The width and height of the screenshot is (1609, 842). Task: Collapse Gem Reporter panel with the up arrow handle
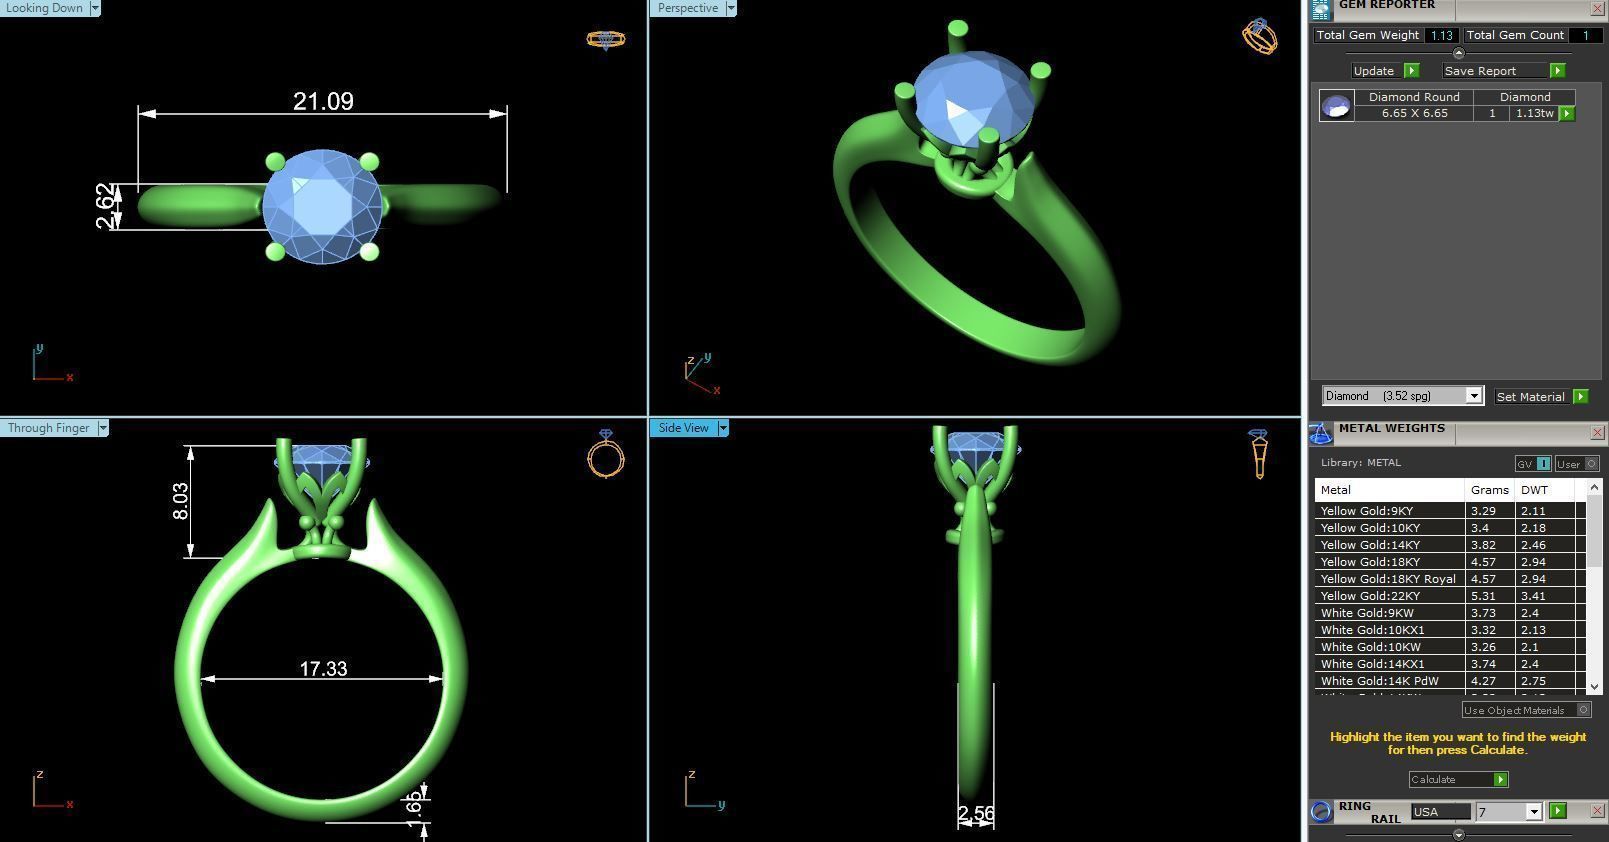tap(1458, 53)
